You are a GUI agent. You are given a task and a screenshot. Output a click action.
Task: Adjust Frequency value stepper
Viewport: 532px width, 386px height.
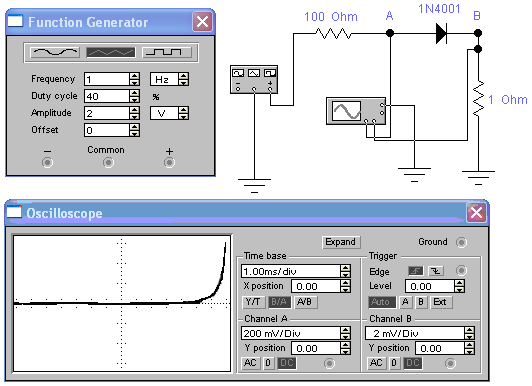pyautogui.click(x=134, y=79)
